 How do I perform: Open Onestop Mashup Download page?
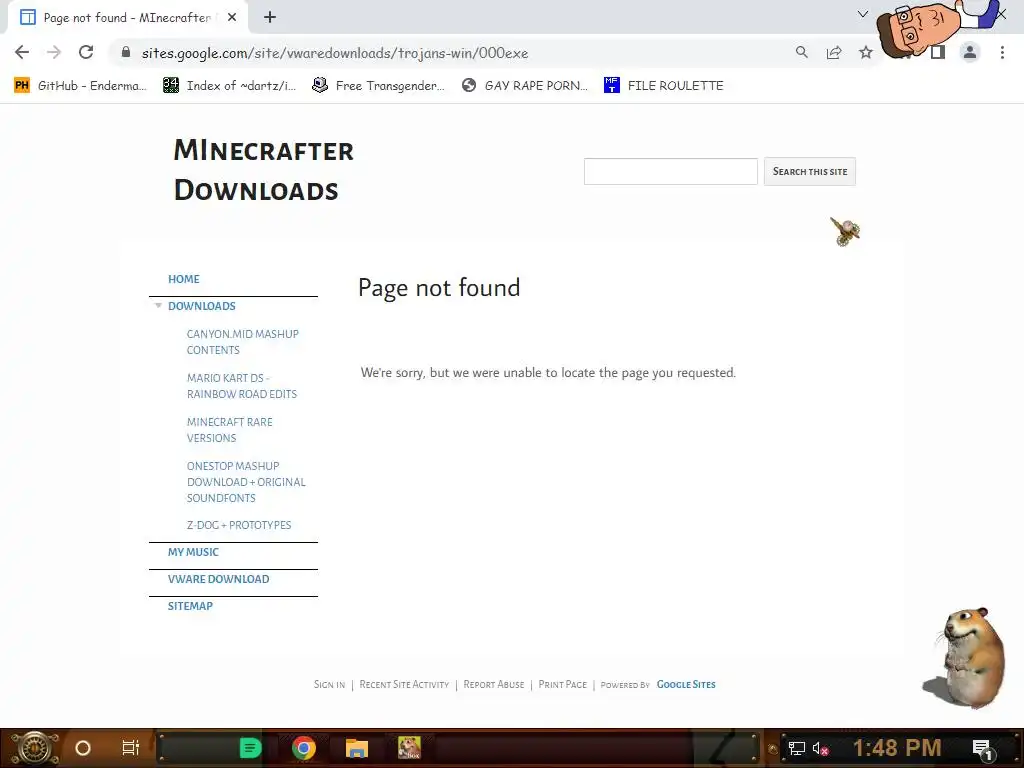pyautogui.click(x=246, y=482)
